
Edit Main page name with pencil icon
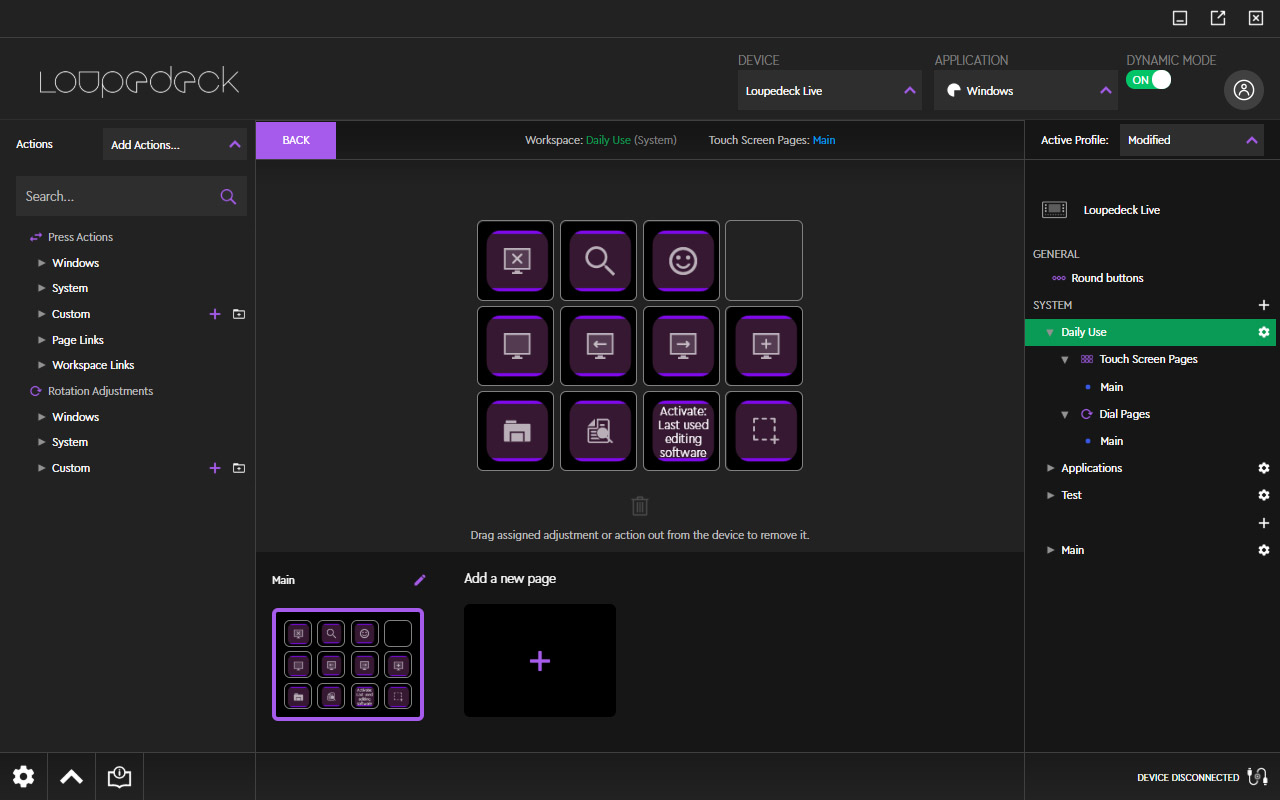click(x=420, y=580)
